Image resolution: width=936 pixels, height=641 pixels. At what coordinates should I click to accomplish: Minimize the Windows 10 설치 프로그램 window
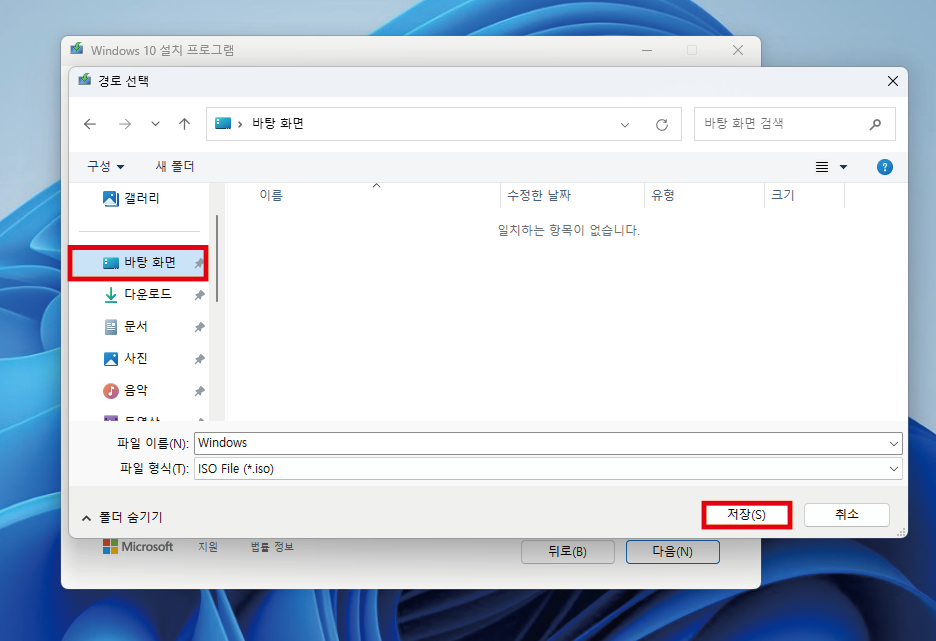[646, 50]
